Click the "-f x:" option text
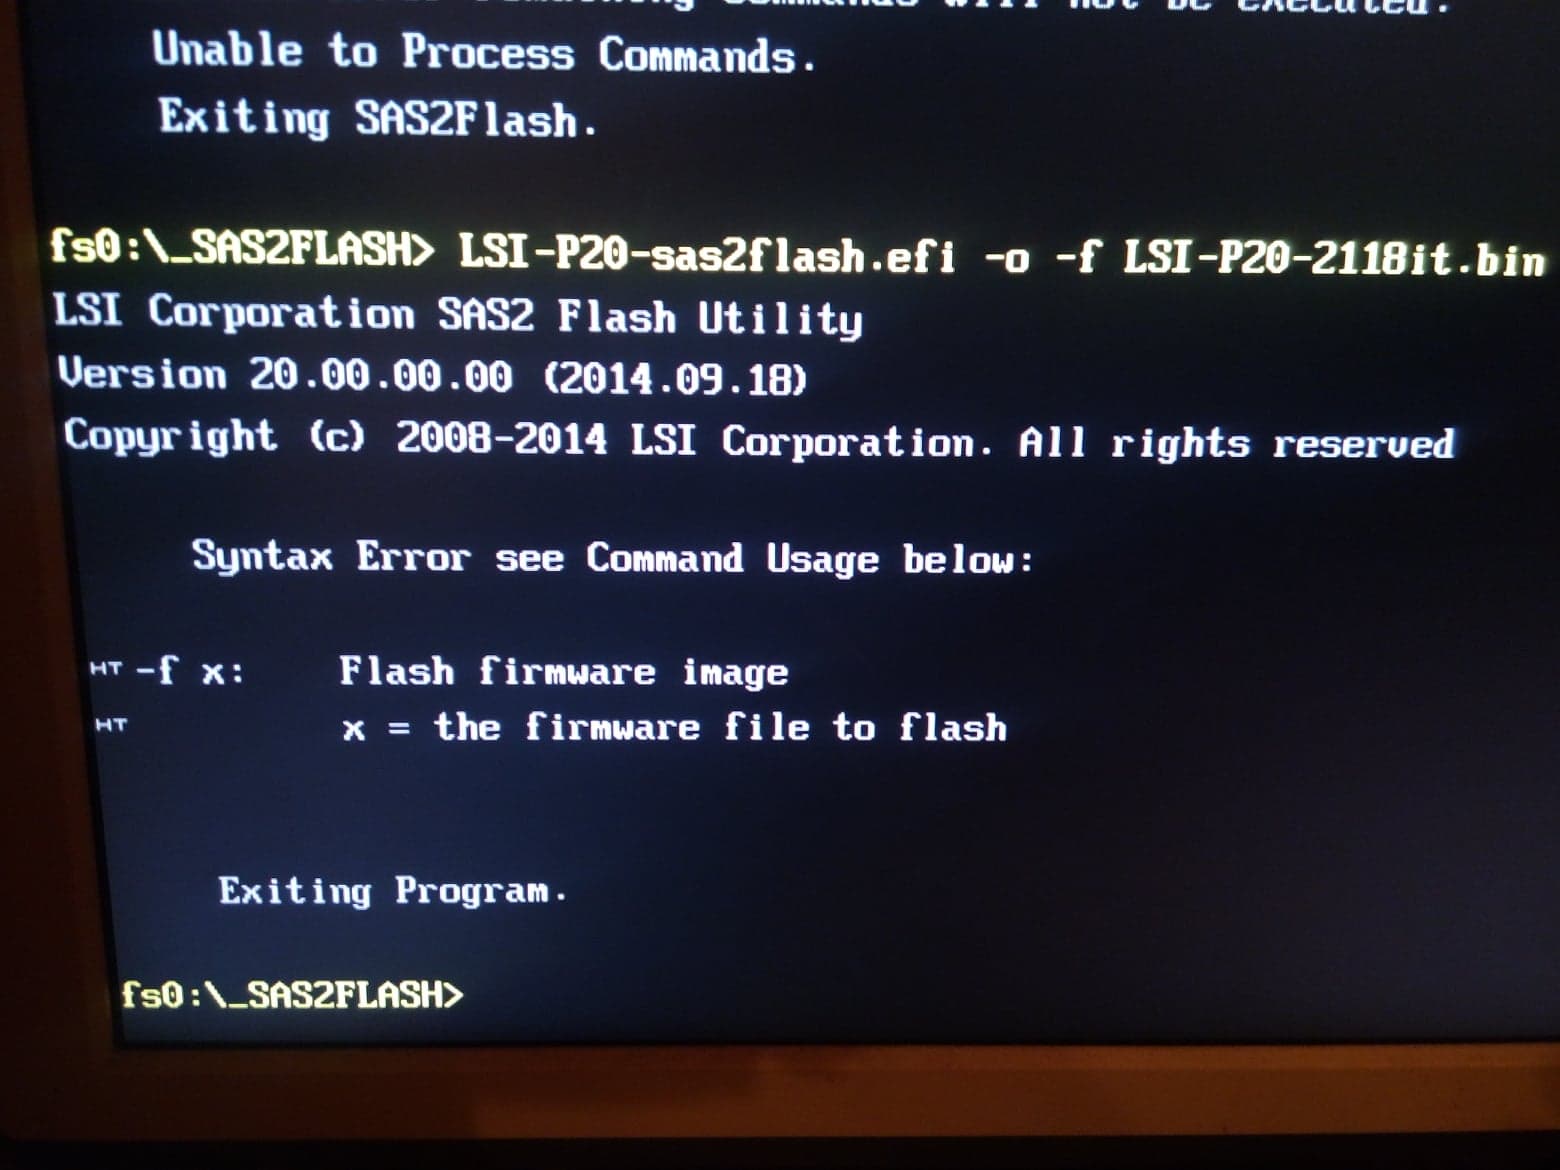1560x1170 pixels. point(189,670)
